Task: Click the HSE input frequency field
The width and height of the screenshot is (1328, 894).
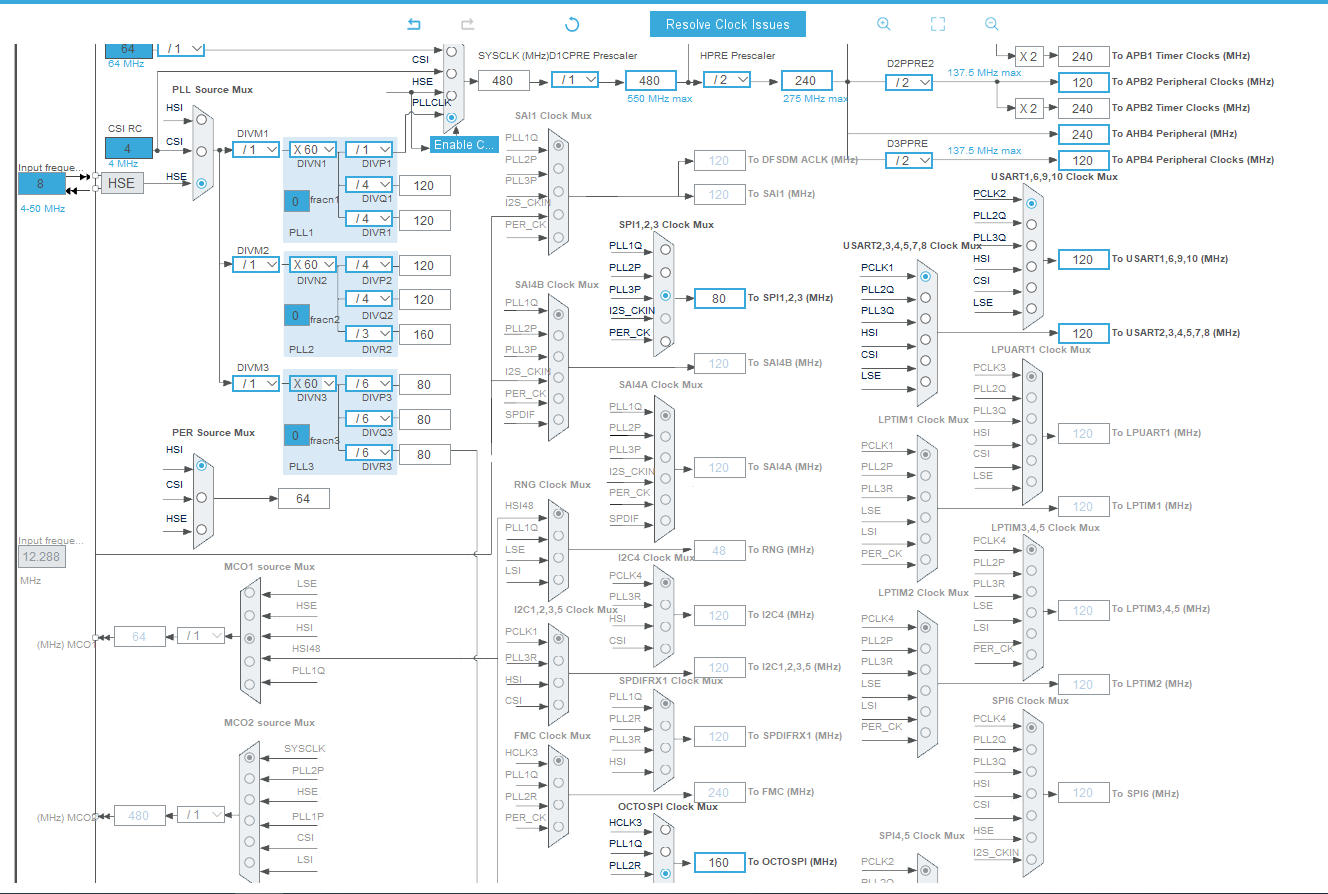Action: click(x=41, y=184)
